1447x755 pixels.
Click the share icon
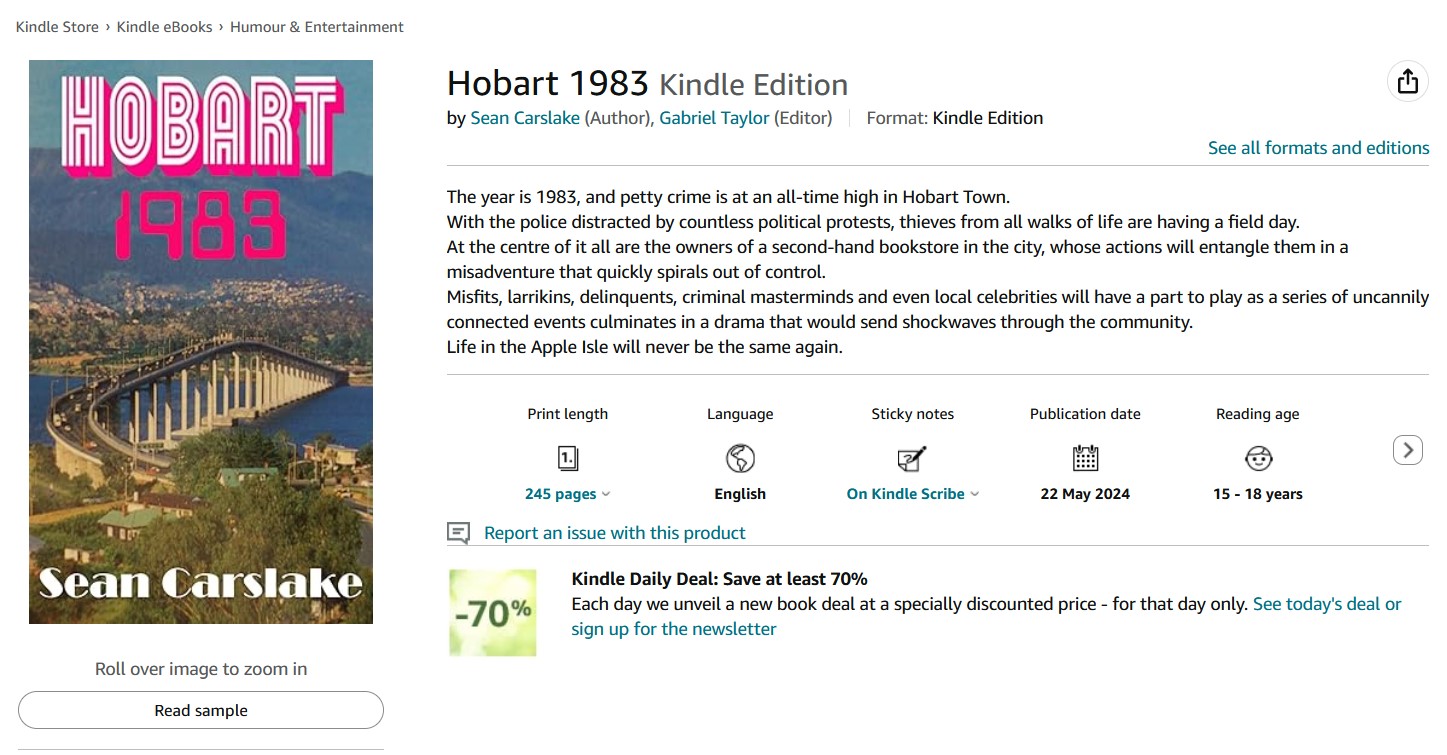coord(1408,80)
